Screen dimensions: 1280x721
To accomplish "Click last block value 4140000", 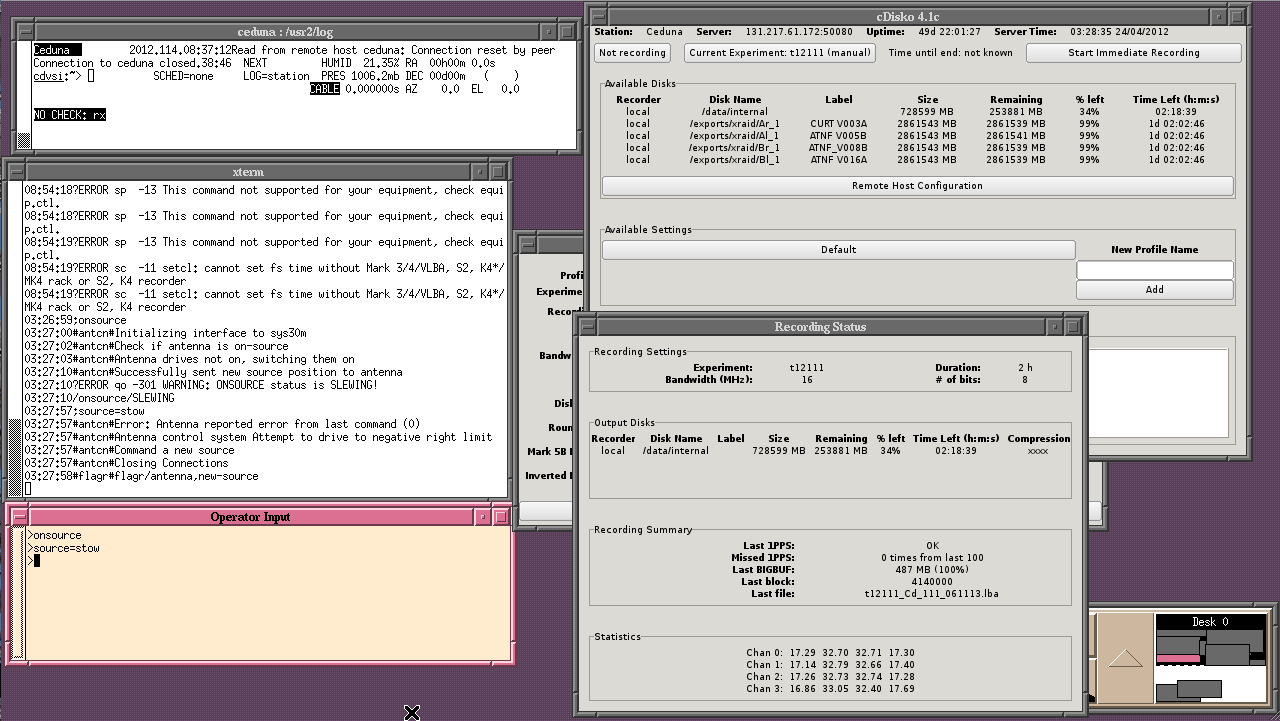I will pyautogui.click(x=931, y=582).
